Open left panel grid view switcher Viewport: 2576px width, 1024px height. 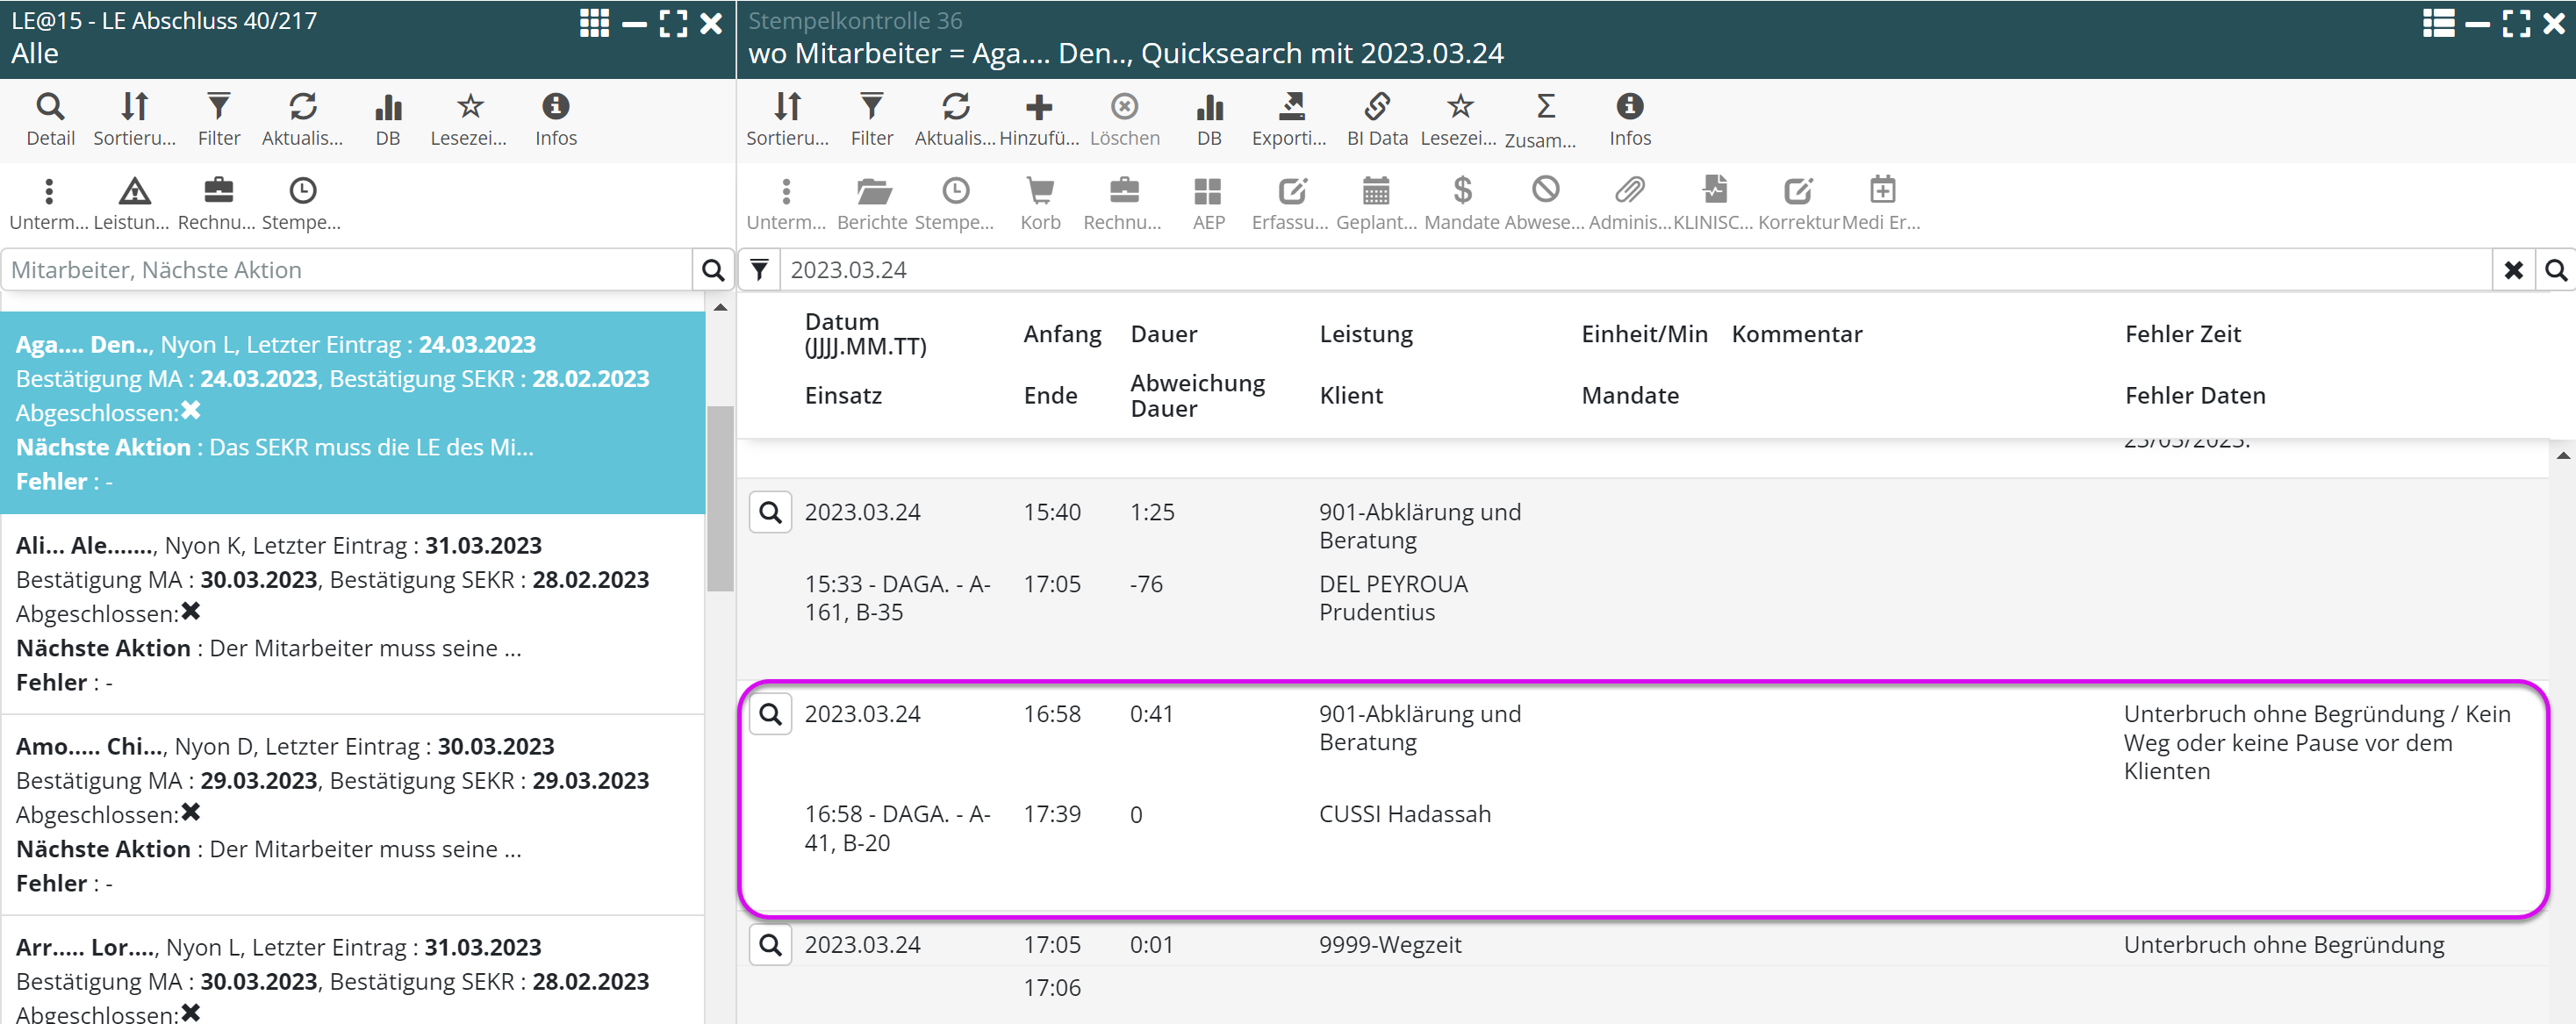(x=594, y=23)
